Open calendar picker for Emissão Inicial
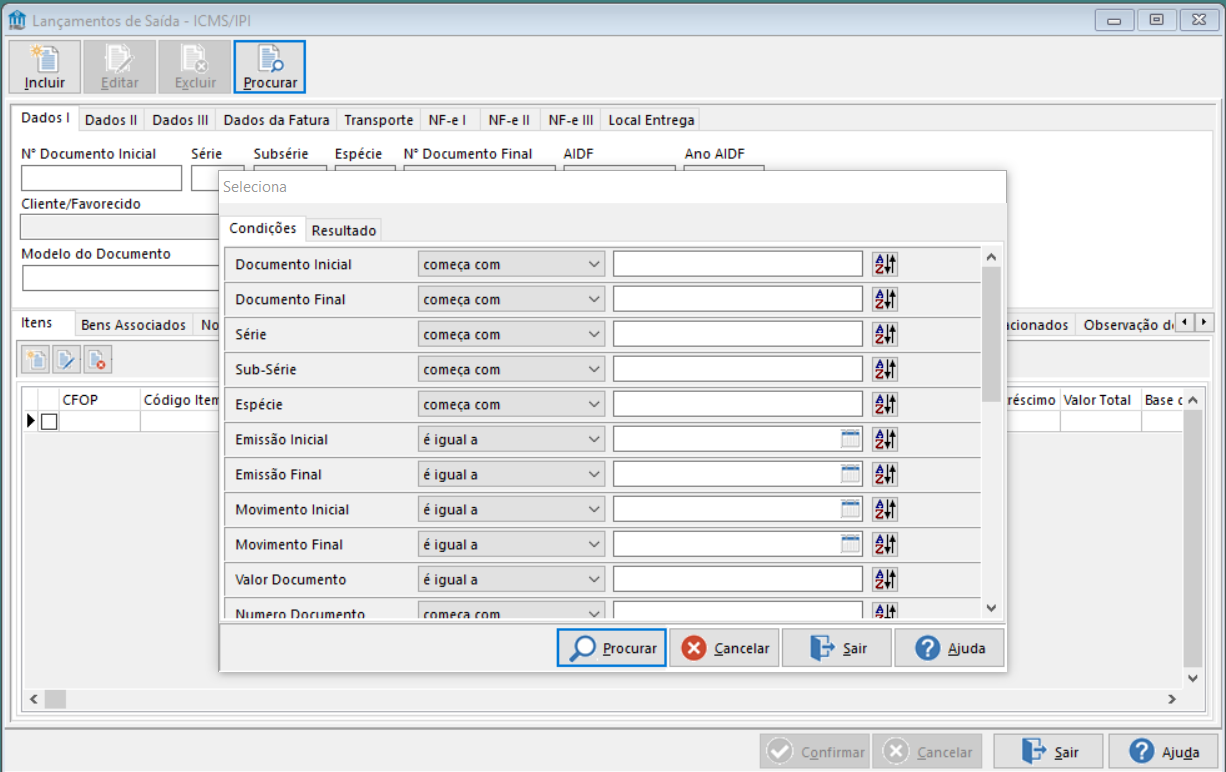 (x=851, y=439)
